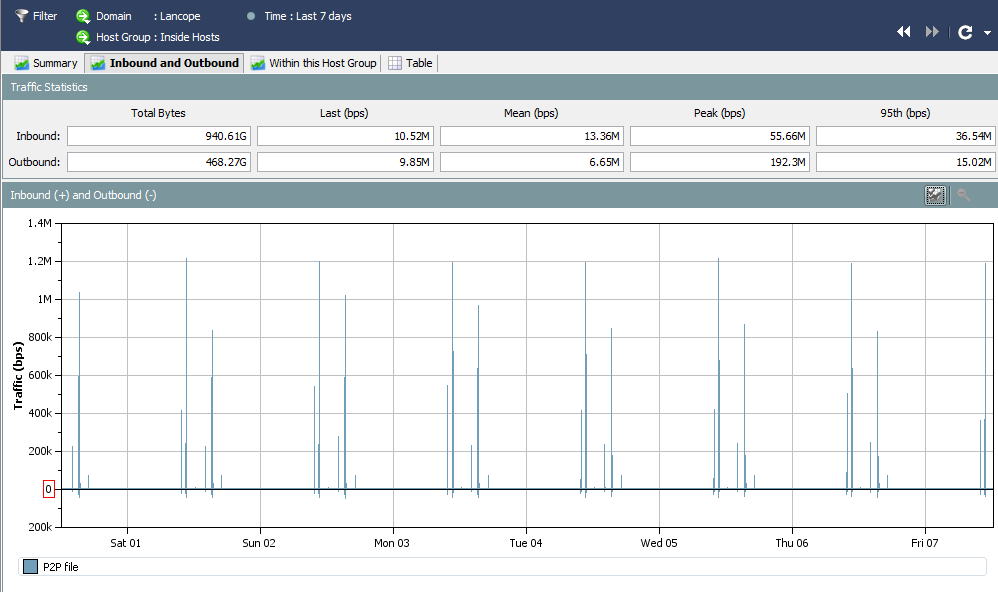998x592 pixels.
Task: Click the Inbound and Outbound tab chart icon
Action: pyautogui.click(x=98, y=63)
